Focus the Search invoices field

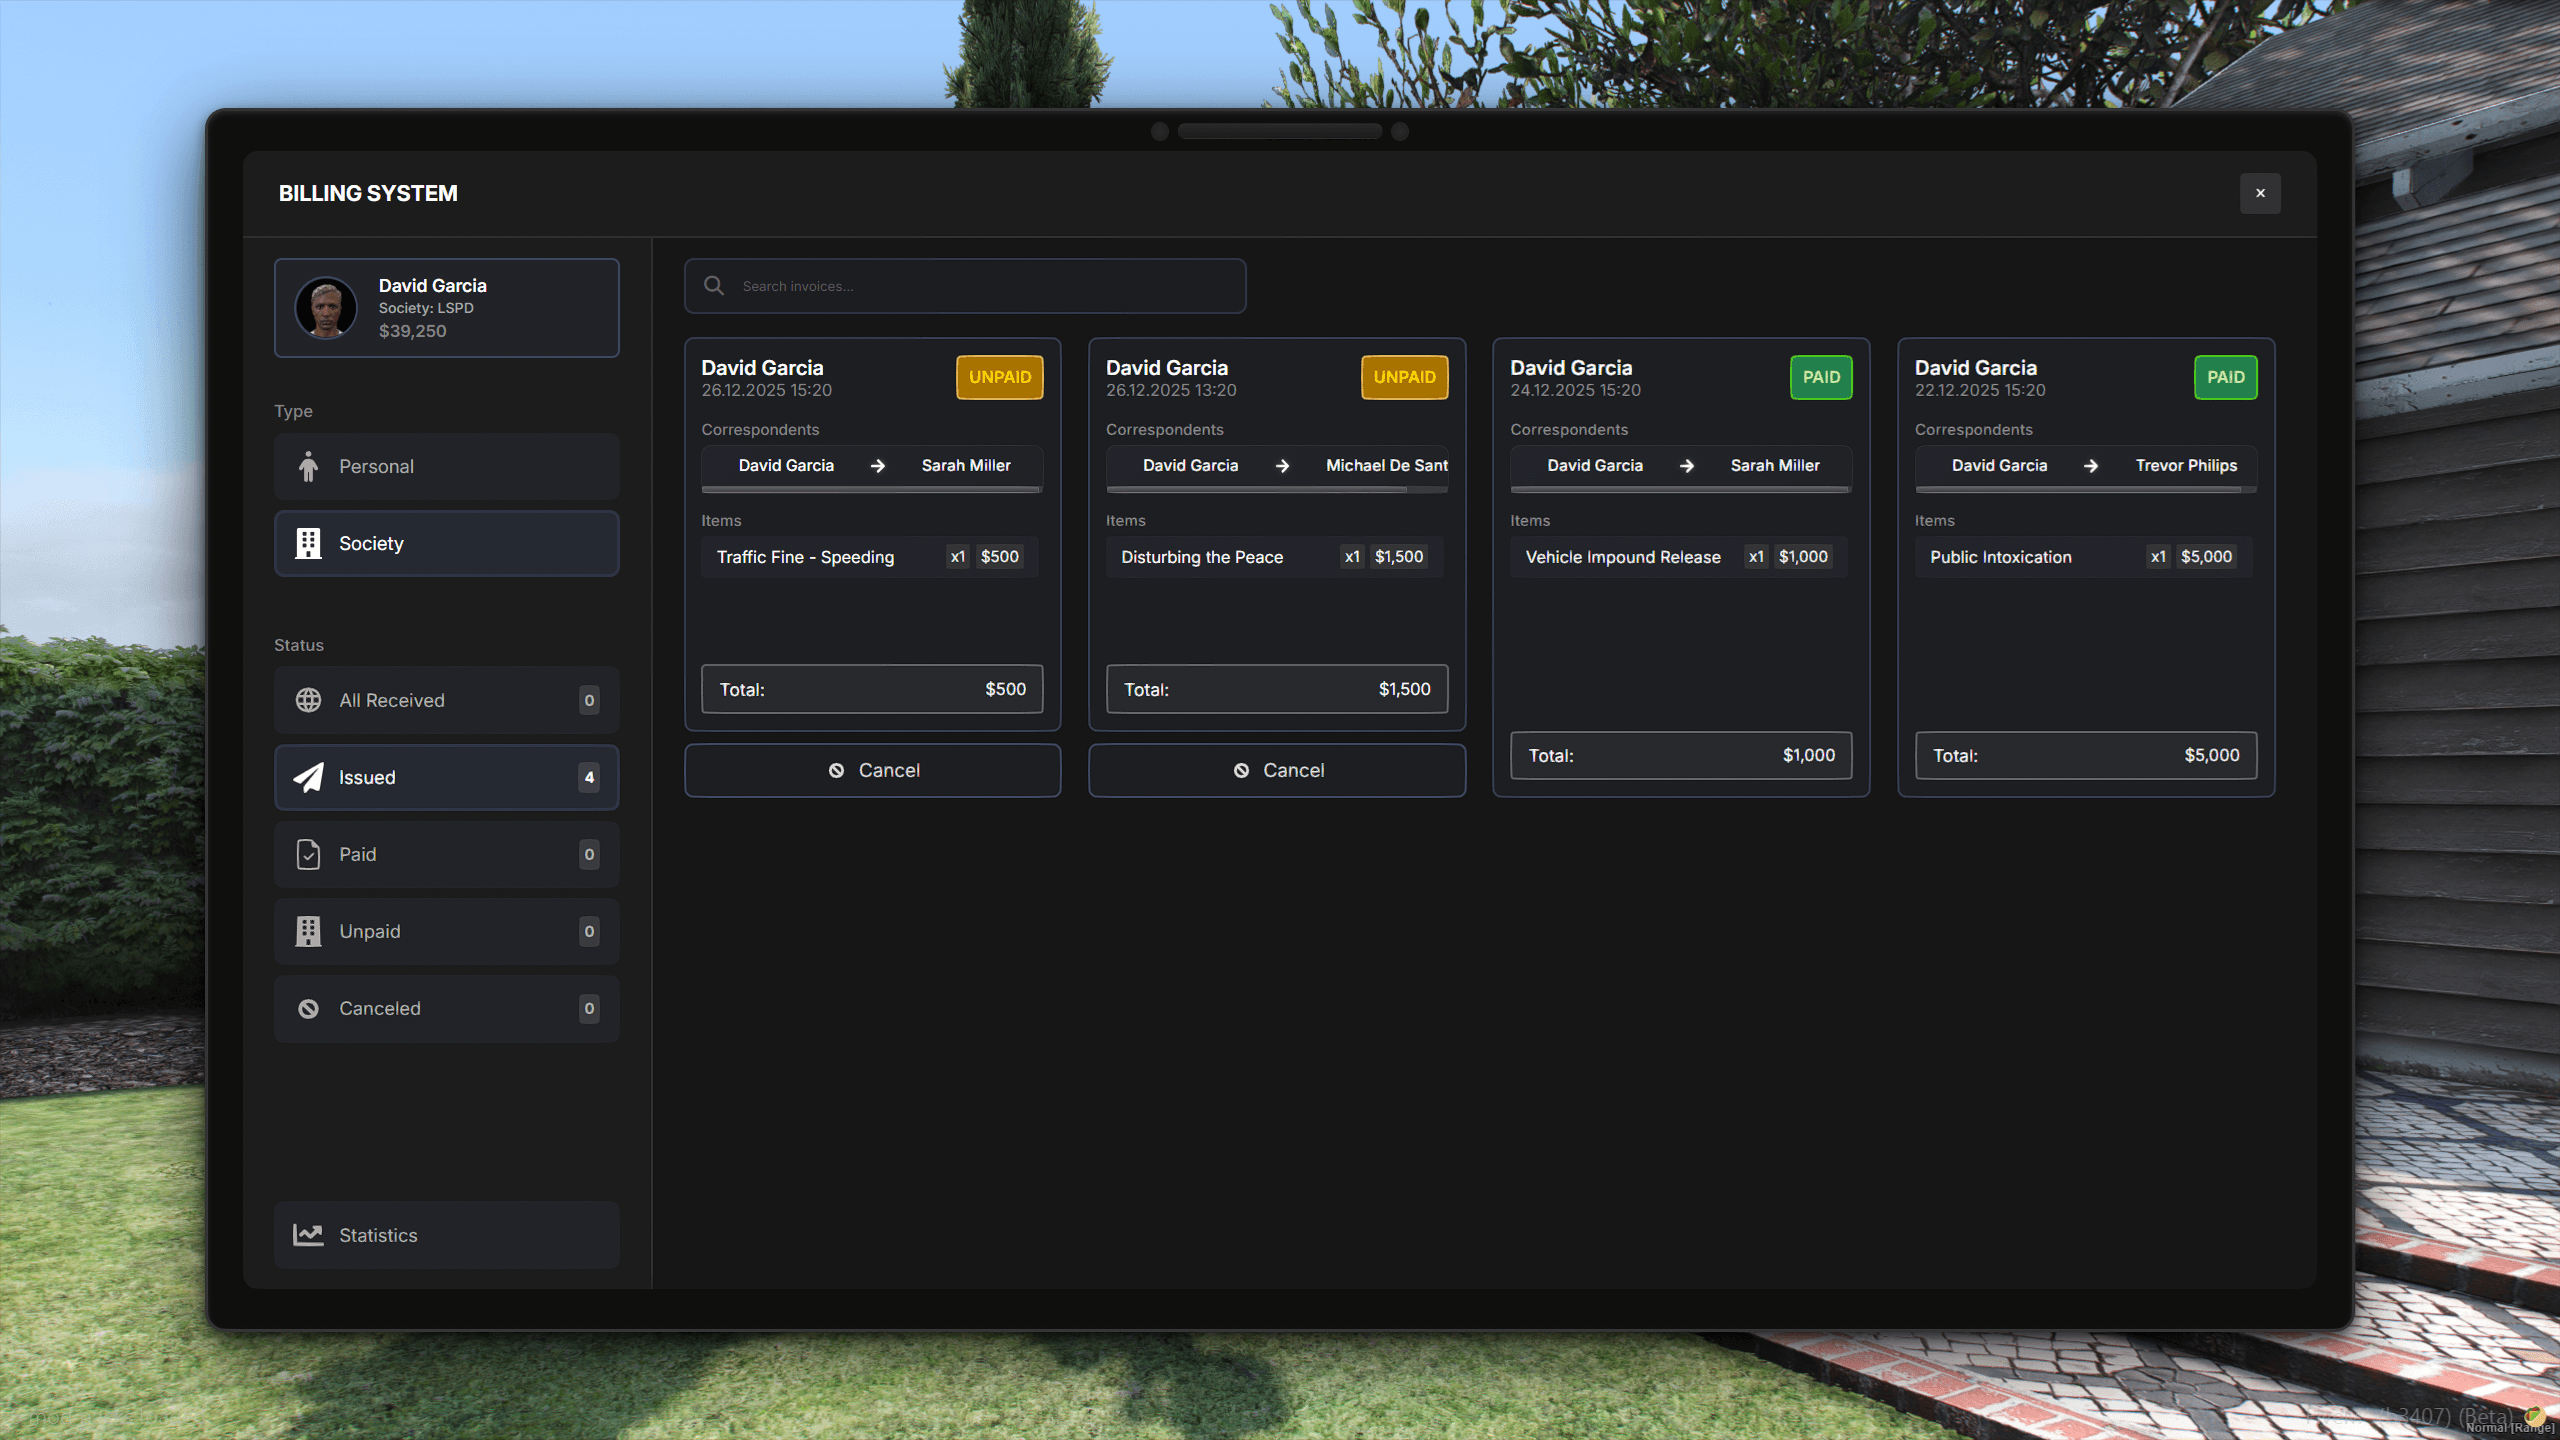(x=965, y=286)
